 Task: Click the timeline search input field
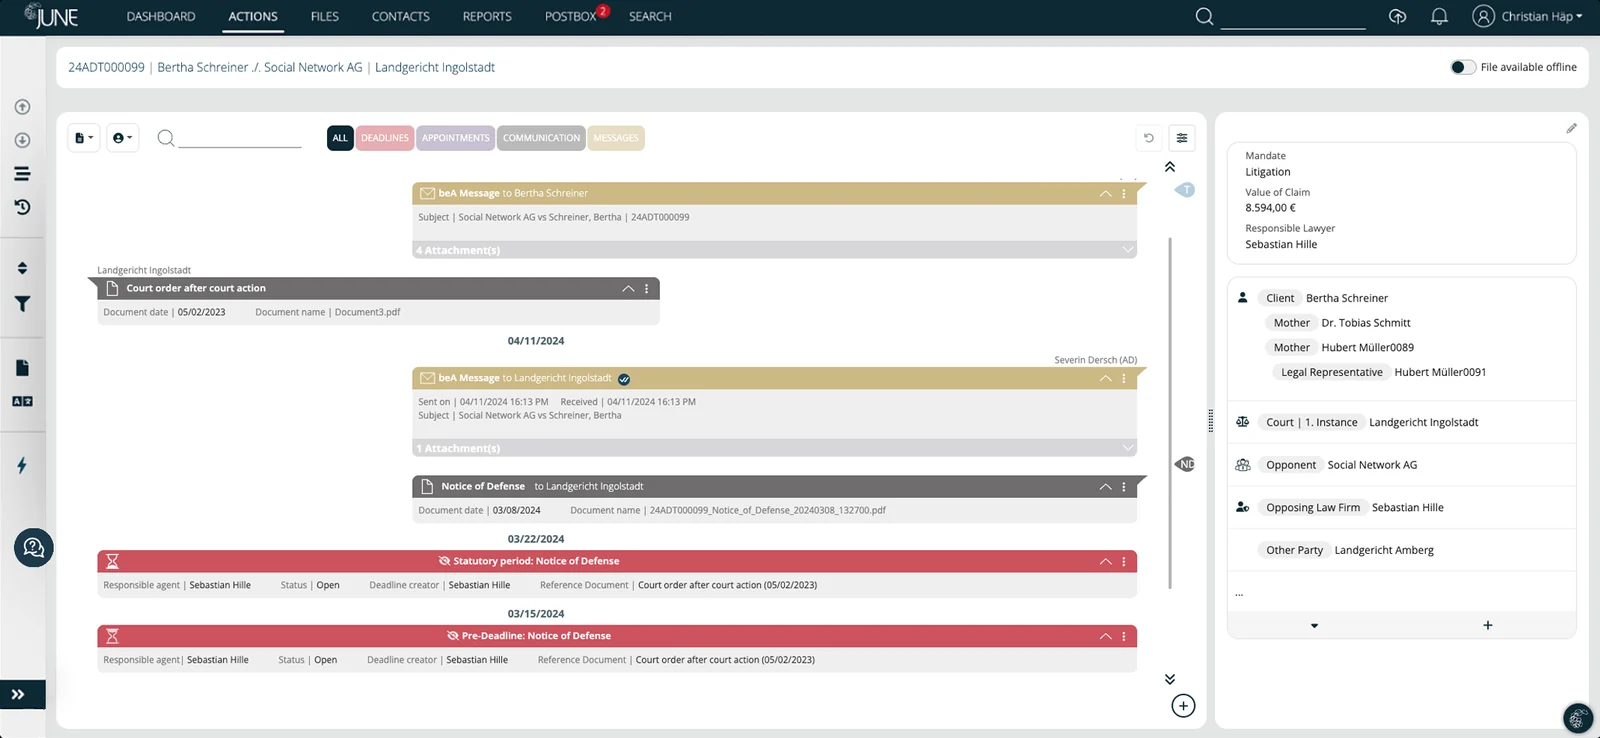click(239, 138)
